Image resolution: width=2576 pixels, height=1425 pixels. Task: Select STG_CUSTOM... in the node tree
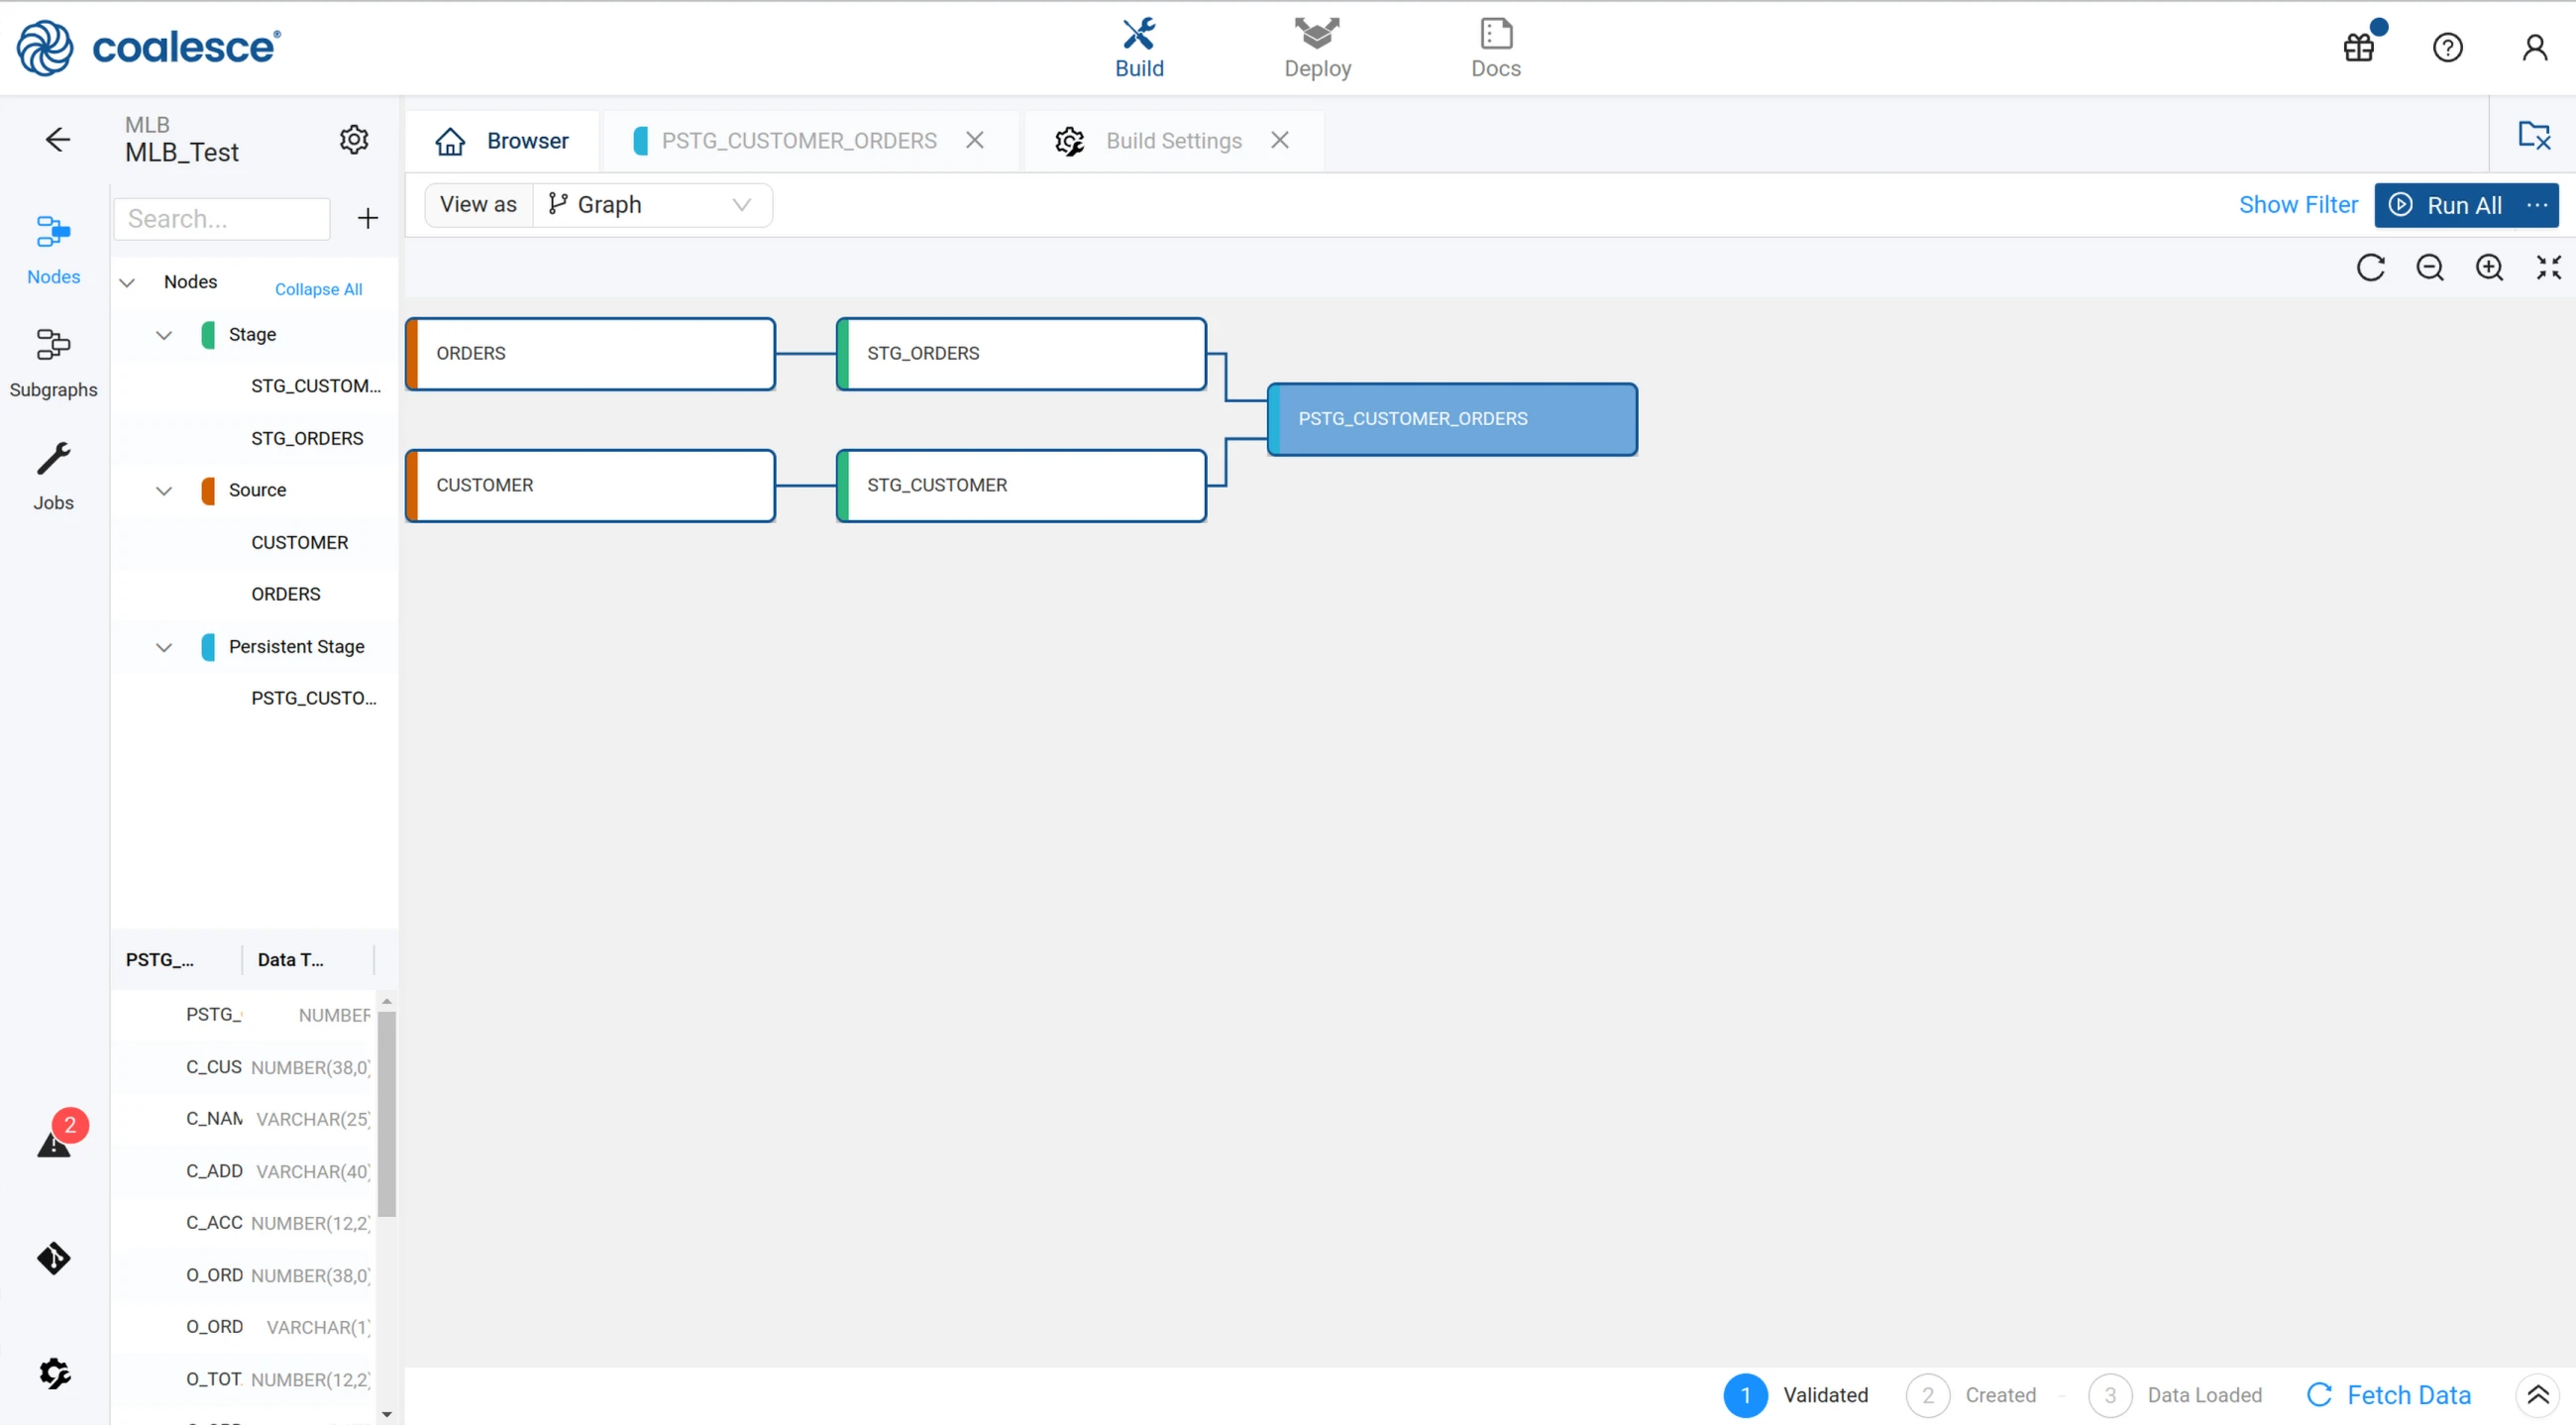point(316,386)
